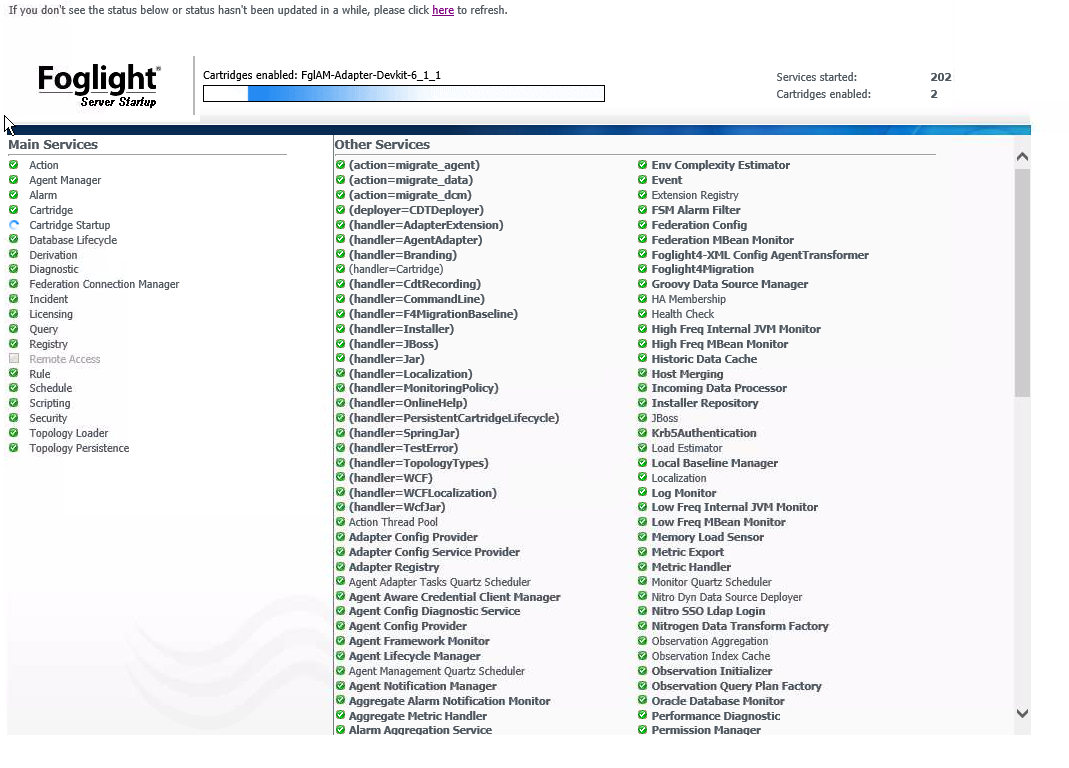Click the grey disabled box beside Remote Access
Viewport: 1069px width, 768px height.
click(x=14, y=359)
